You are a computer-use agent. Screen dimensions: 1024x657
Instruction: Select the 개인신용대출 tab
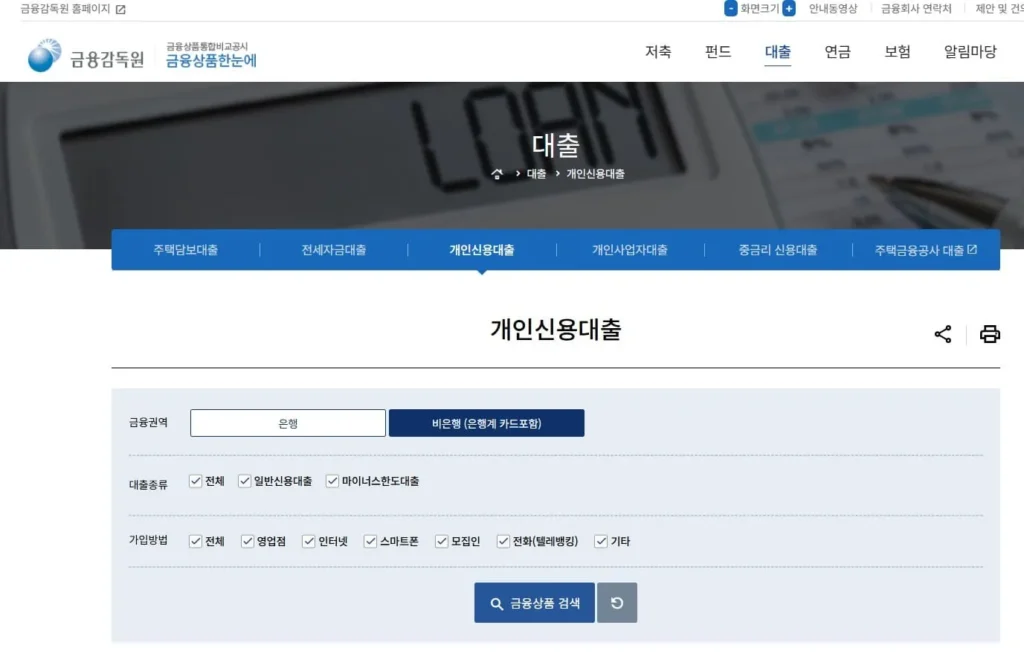482,249
